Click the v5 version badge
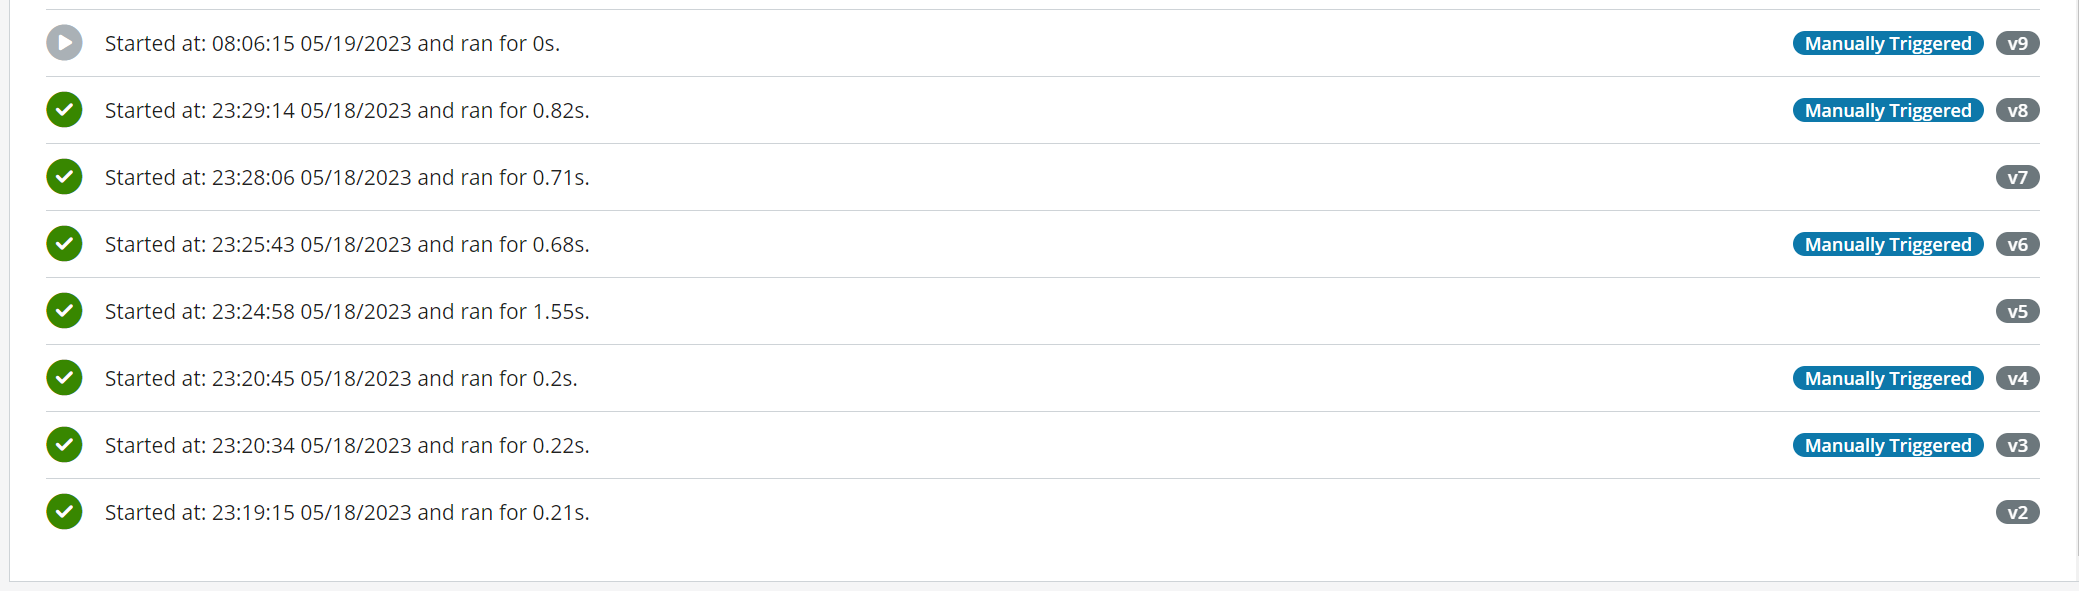 pos(2017,311)
